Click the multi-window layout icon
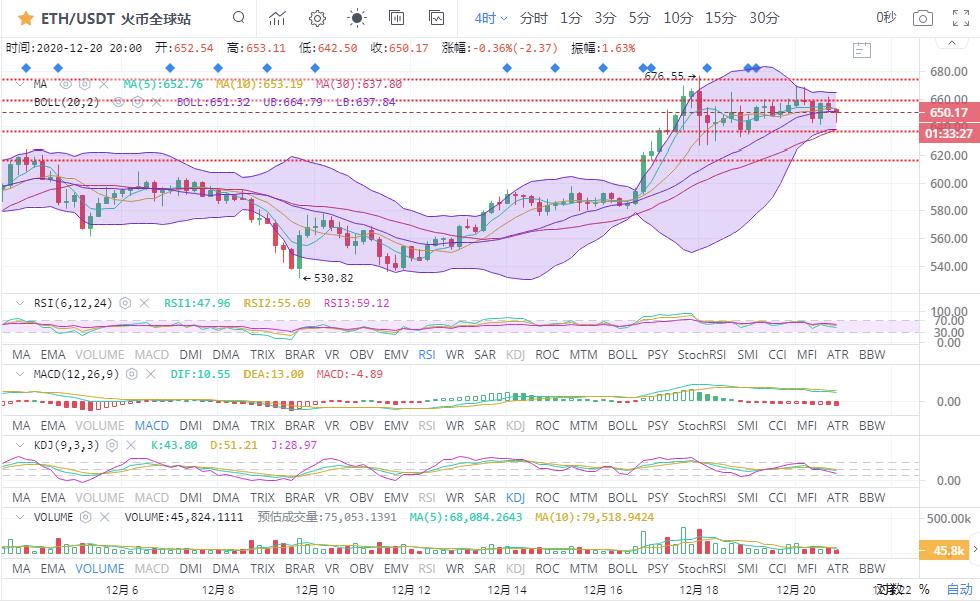This screenshot has width=980, height=601. click(397, 17)
